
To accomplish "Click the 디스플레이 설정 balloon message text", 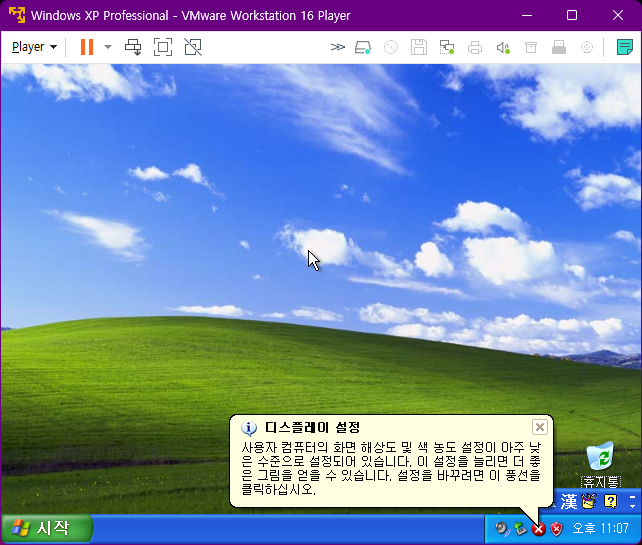I will 391,468.
